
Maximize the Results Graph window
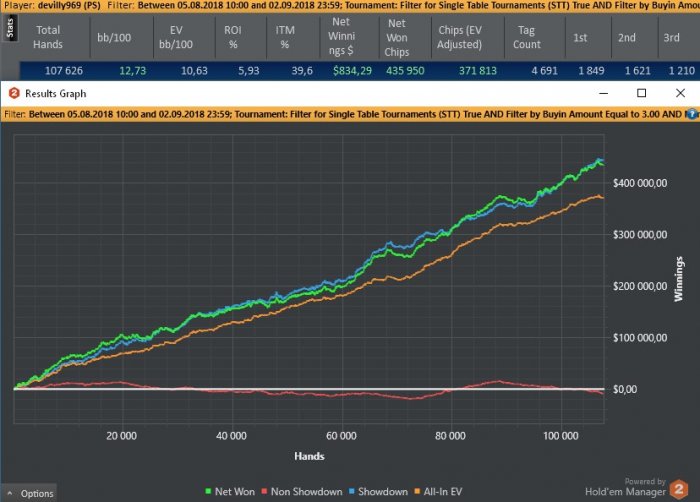[642, 93]
